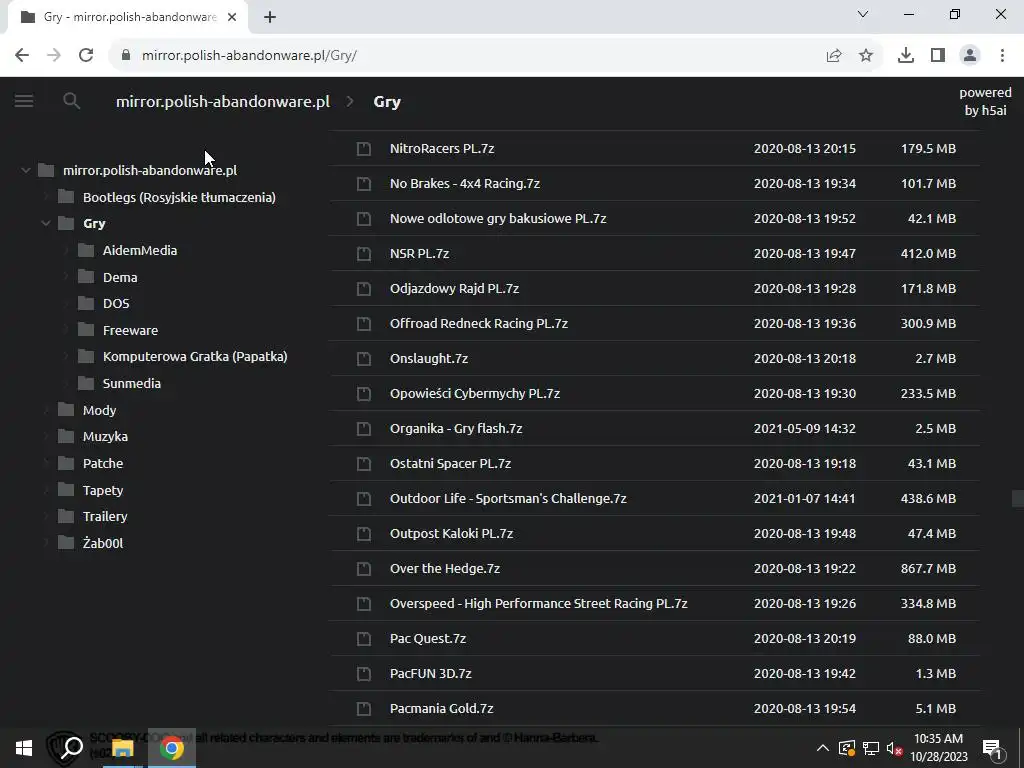Click the Gry breadcrumb
Viewport: 1024px width, 768px height.
click(387, 101)
